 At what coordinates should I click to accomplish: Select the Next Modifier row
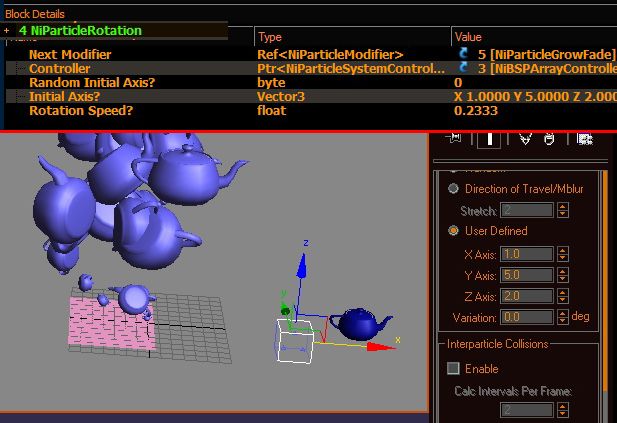pyautogui.click(x=311, y=54)
